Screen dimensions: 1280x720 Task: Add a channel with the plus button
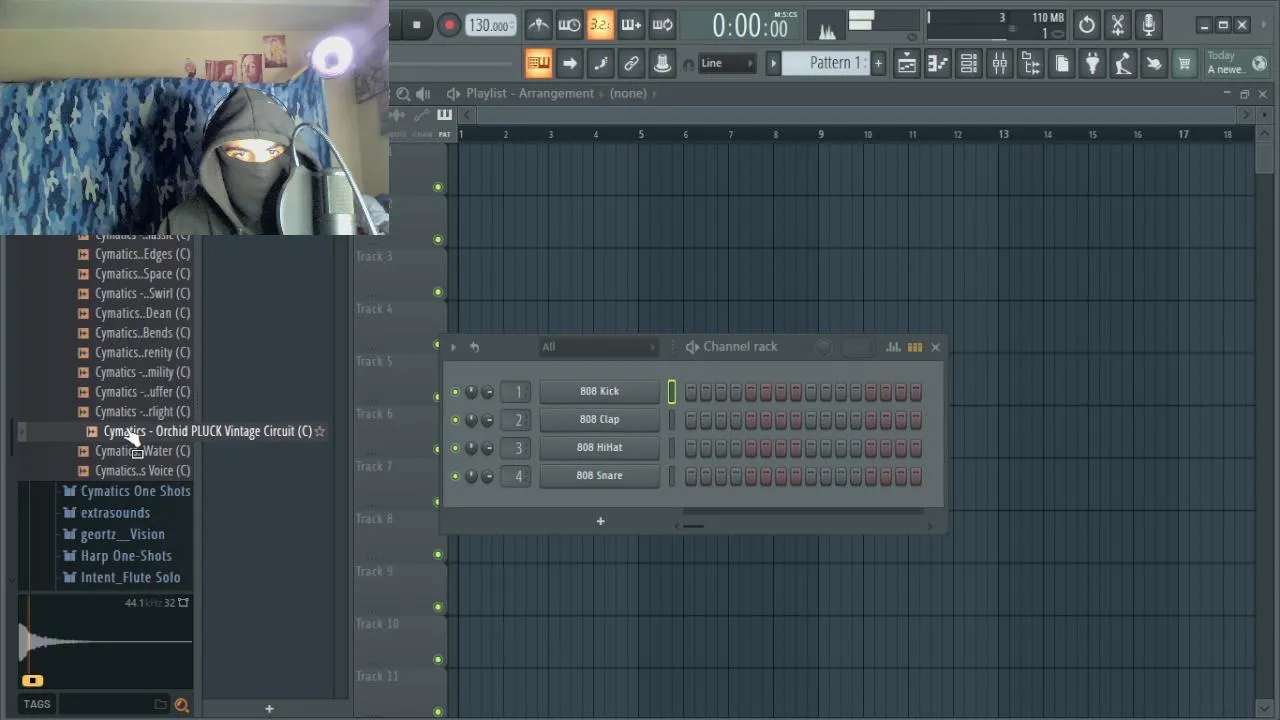[601, 521]
